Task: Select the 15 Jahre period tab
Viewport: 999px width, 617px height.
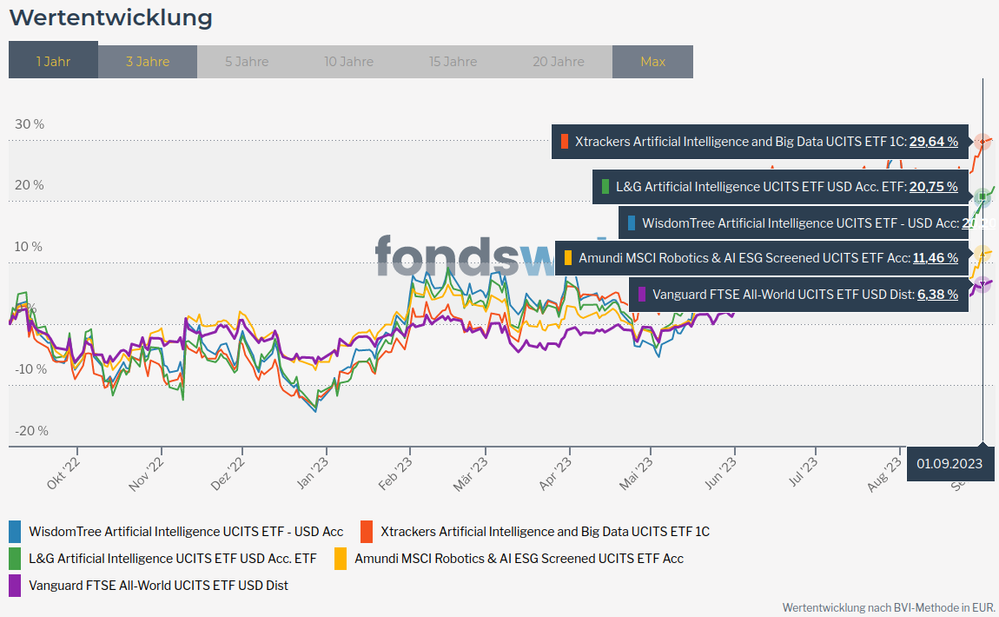Action: tap(453, 61)
